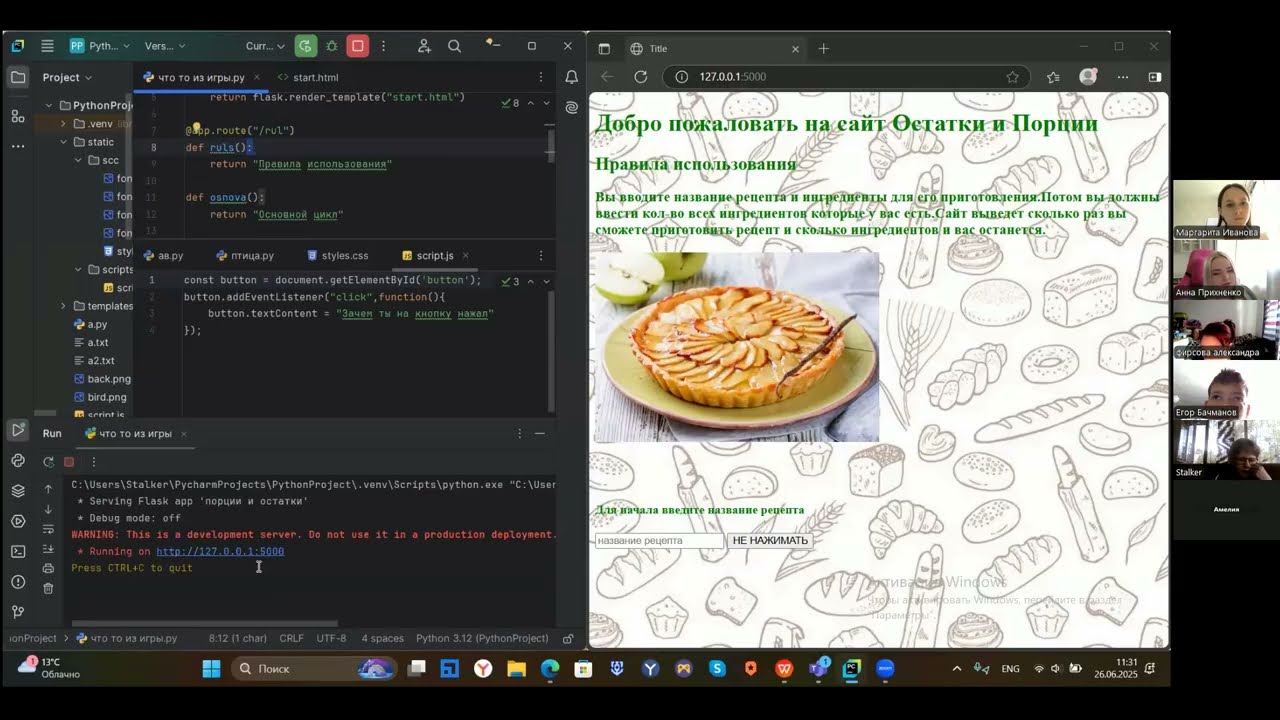Open the Python Packages layers icon
The height and width of the screenshot is (720, 1280).
18,491
